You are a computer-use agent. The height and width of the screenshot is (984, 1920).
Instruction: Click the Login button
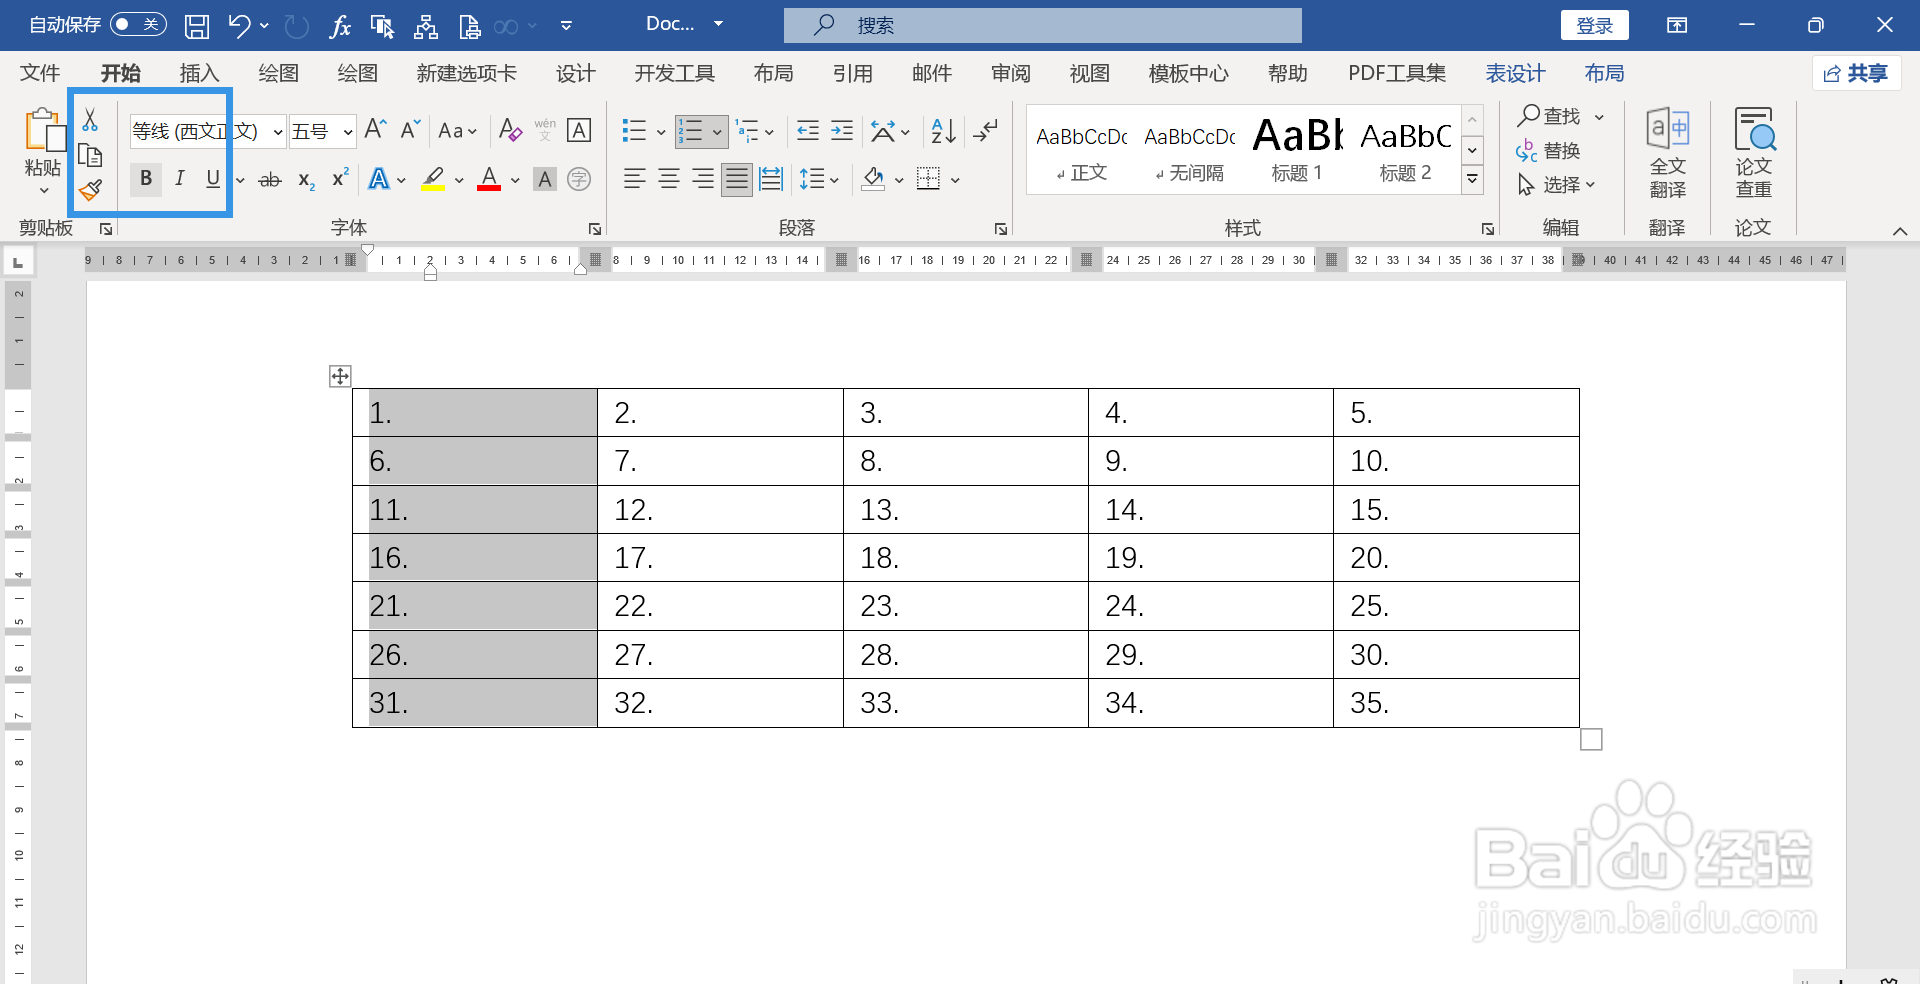pyautogui.click(x=1594, y=25)
